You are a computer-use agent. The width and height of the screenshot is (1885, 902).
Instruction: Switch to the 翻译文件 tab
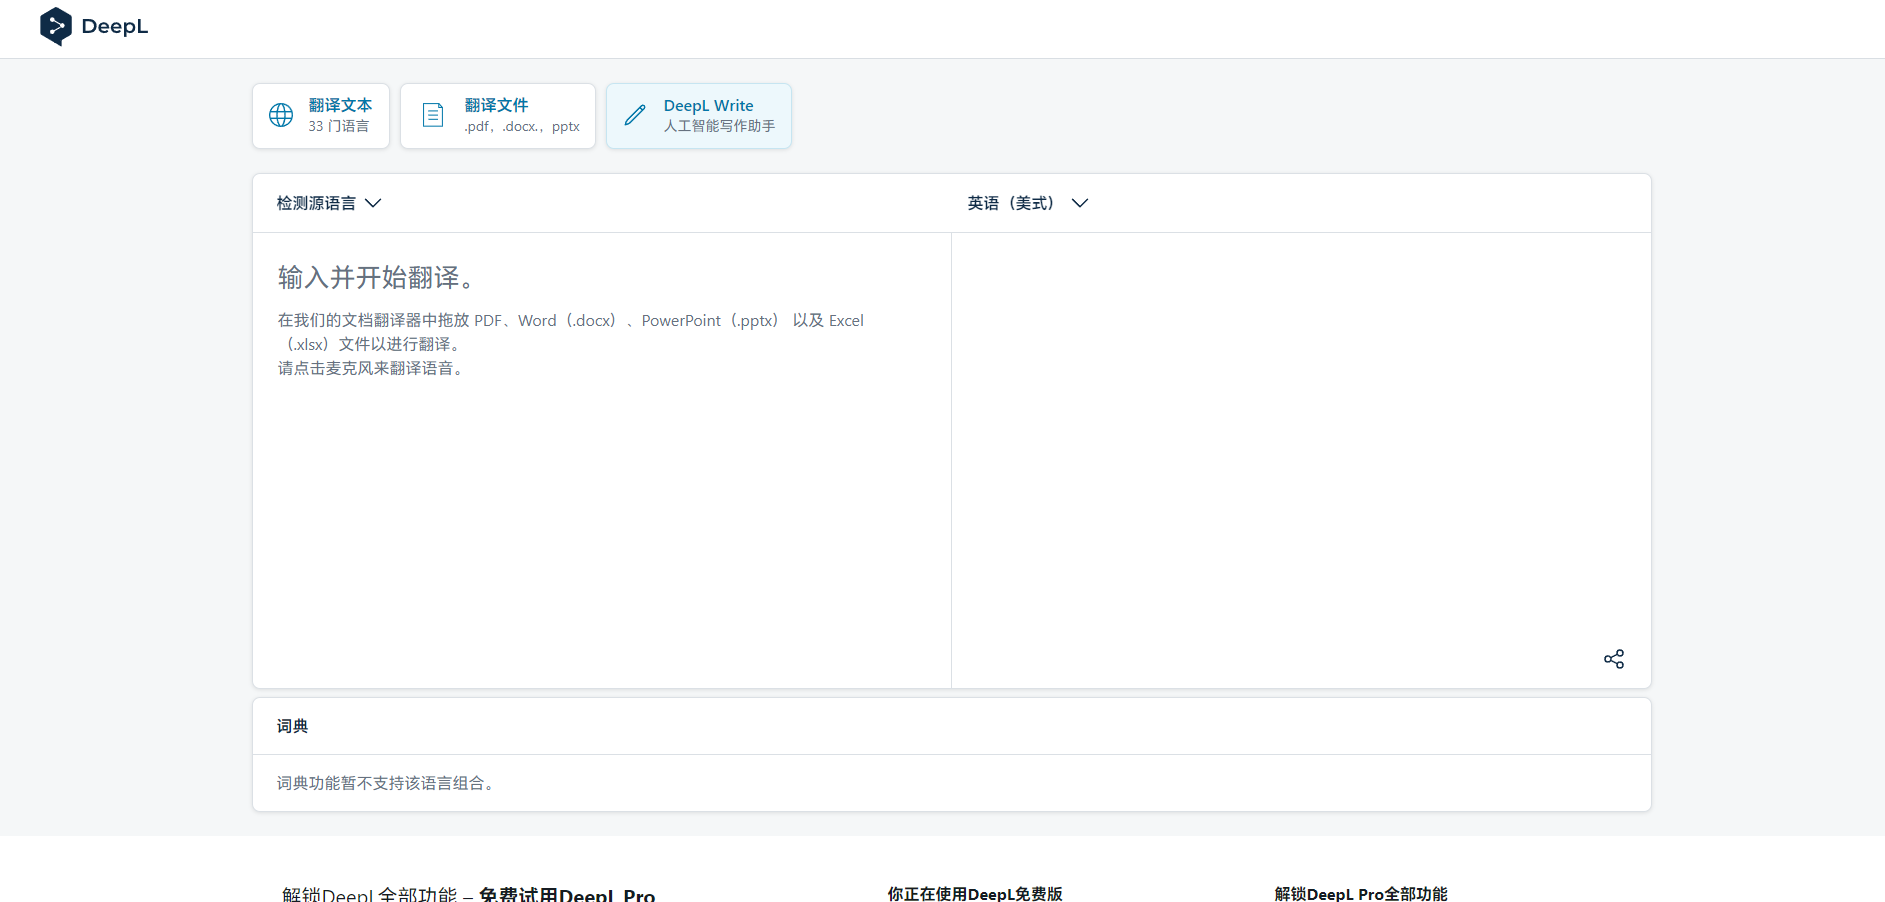(498, 116)
